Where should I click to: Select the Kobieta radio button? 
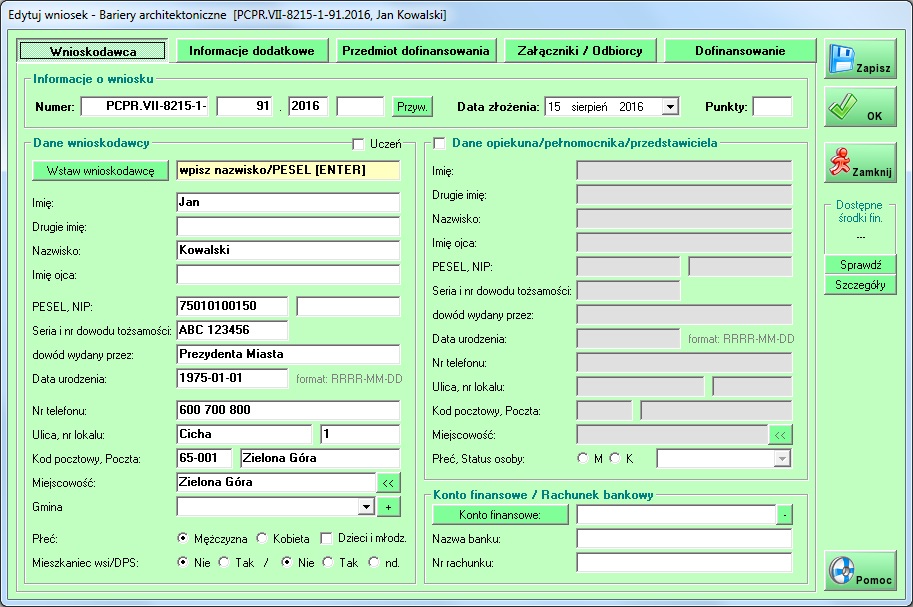(x=262, y=538)
